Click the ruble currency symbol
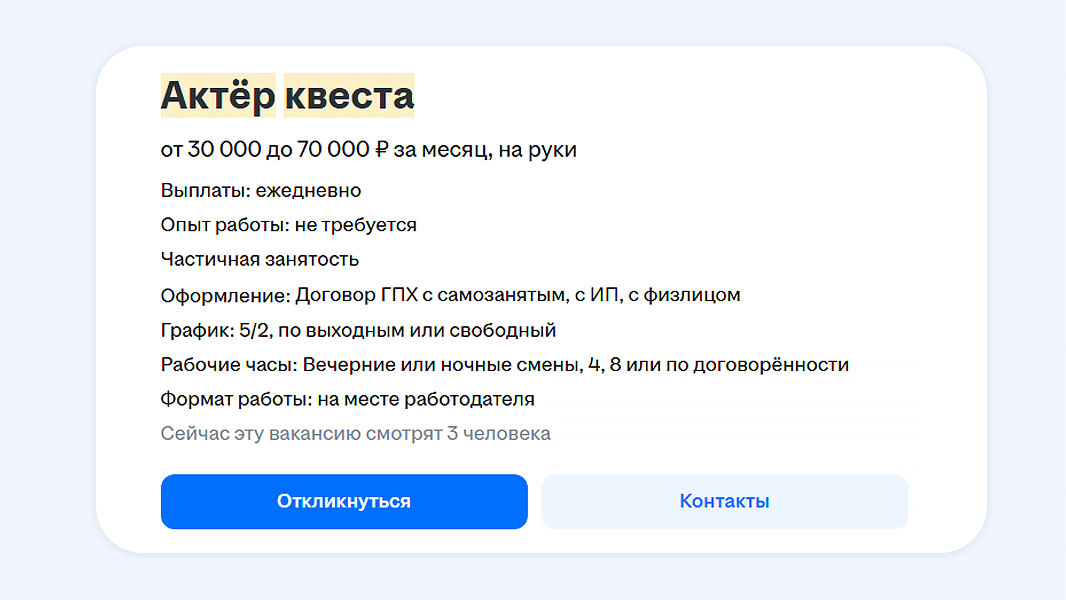The width and height of the screenshot is (1066, 600). click(380, 150)
